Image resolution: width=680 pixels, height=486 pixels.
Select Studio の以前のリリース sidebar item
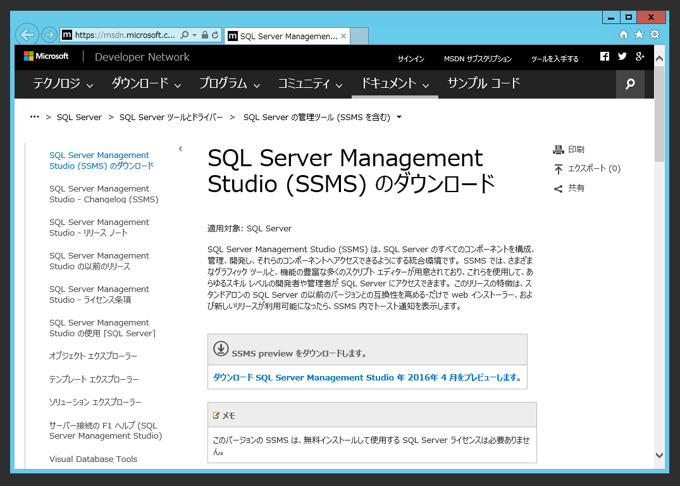click(x=99, y=261)
